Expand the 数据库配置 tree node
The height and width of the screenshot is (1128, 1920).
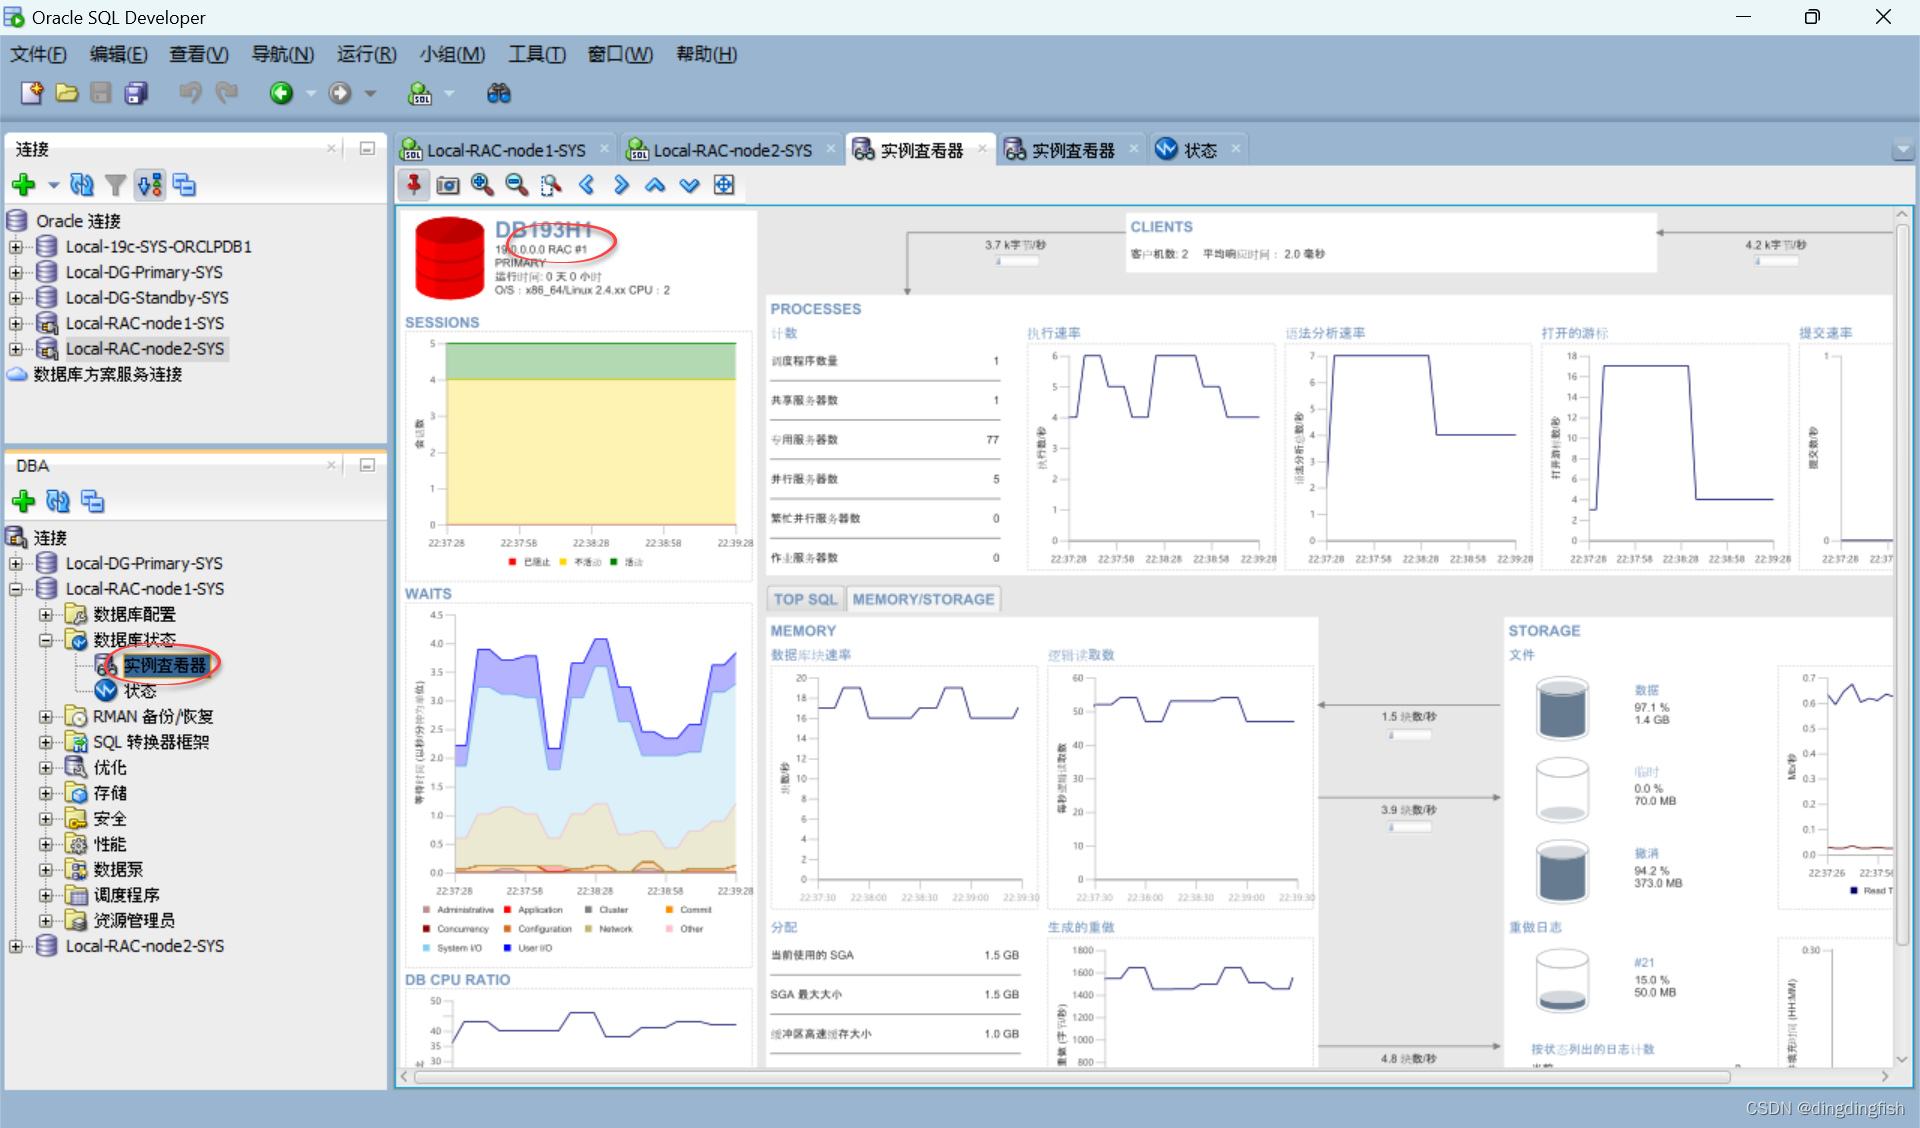46,614
